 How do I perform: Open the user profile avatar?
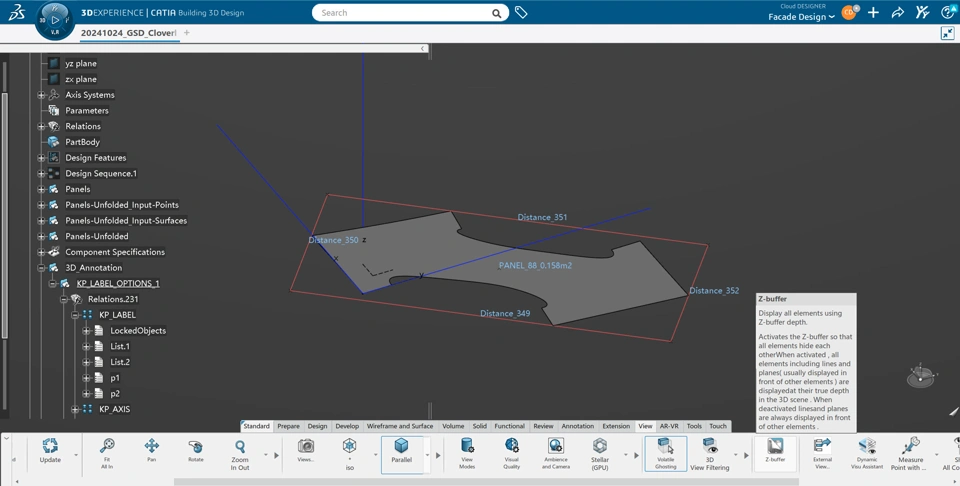(x=850, y=12)
